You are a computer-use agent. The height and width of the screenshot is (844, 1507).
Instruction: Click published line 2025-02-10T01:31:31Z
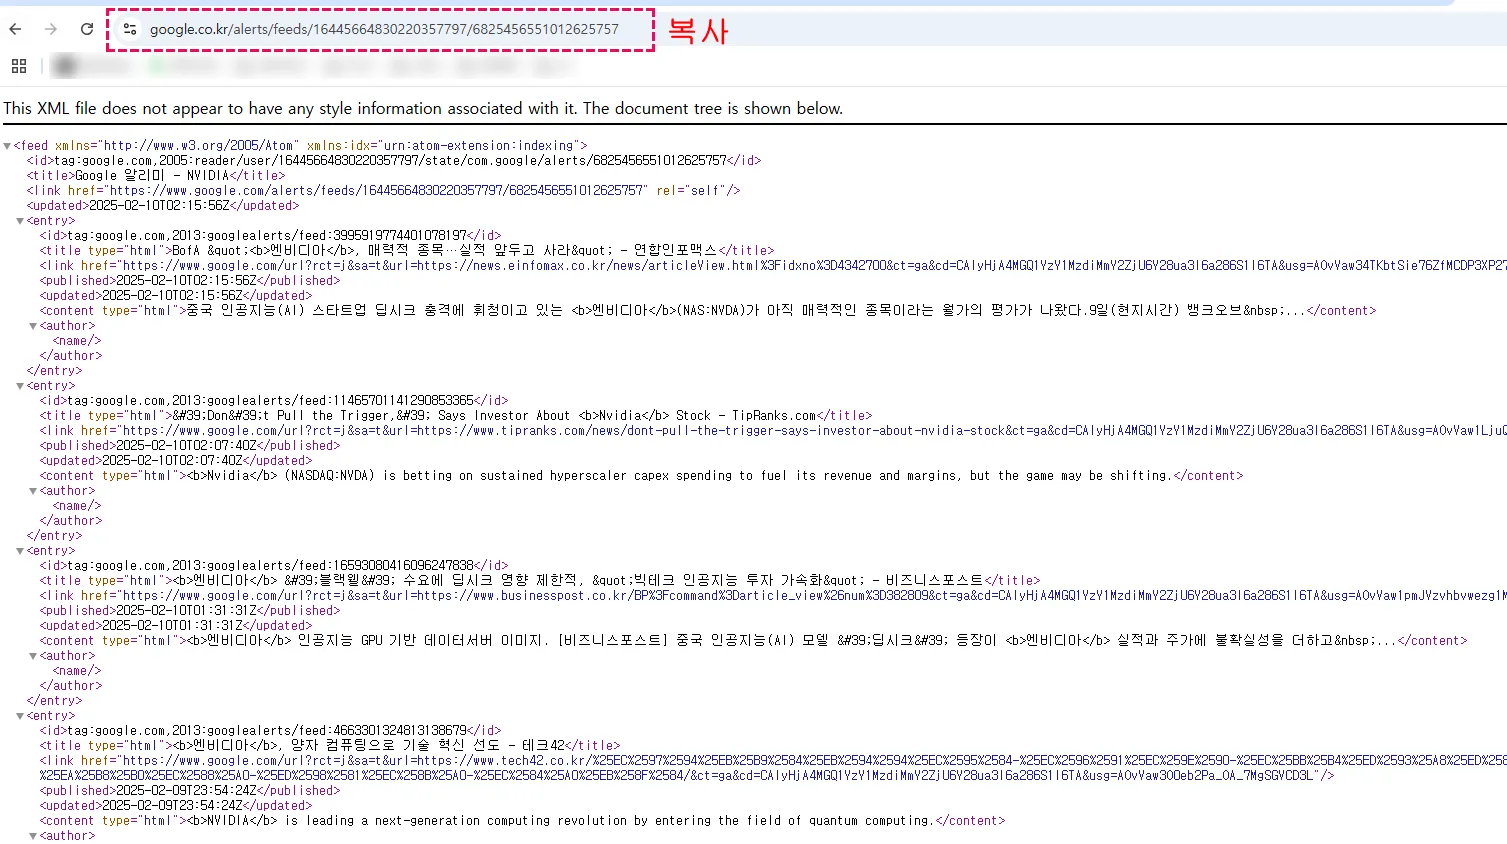coord(190,611)
